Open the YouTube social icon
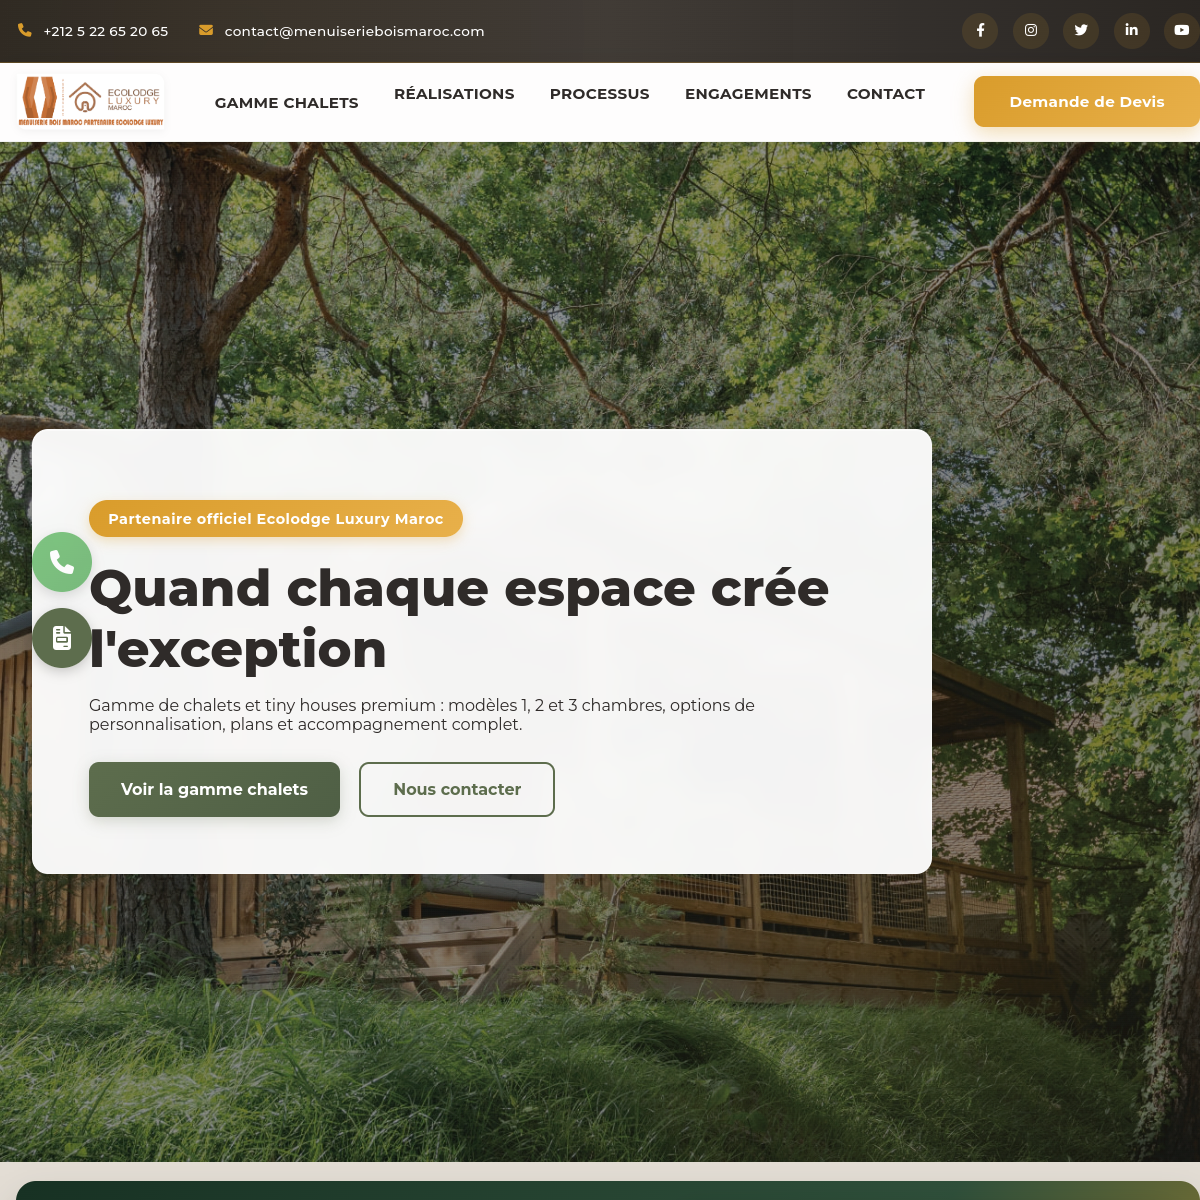 (x=1182, y=30)
